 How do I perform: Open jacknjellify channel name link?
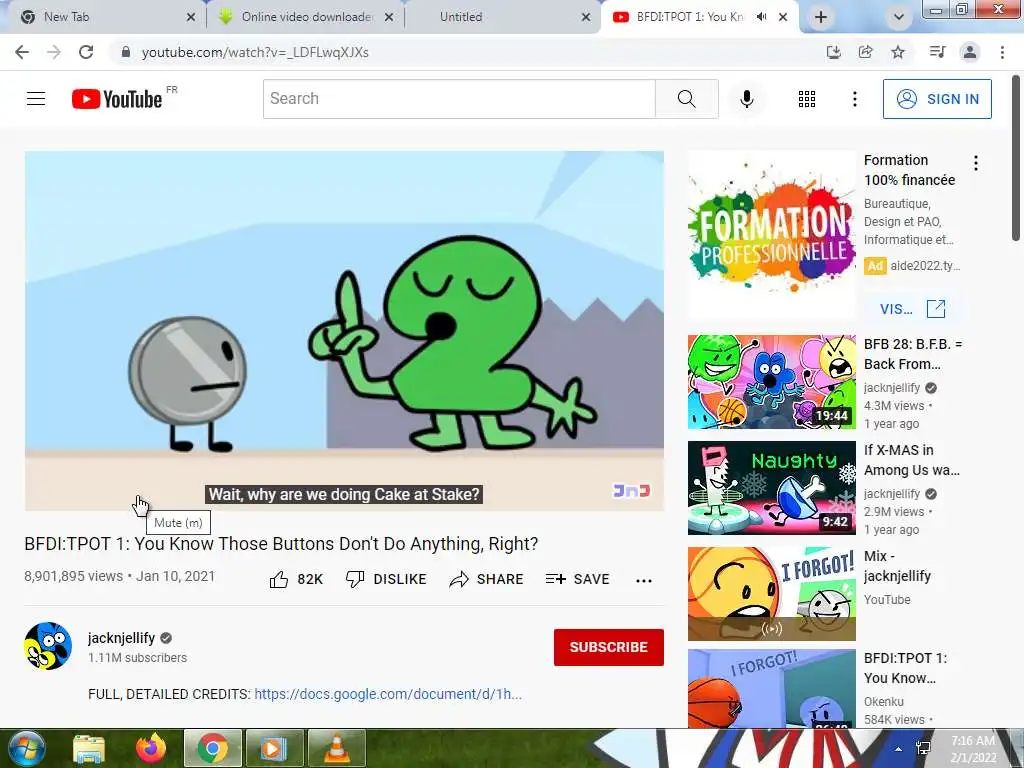coord(121,638)
